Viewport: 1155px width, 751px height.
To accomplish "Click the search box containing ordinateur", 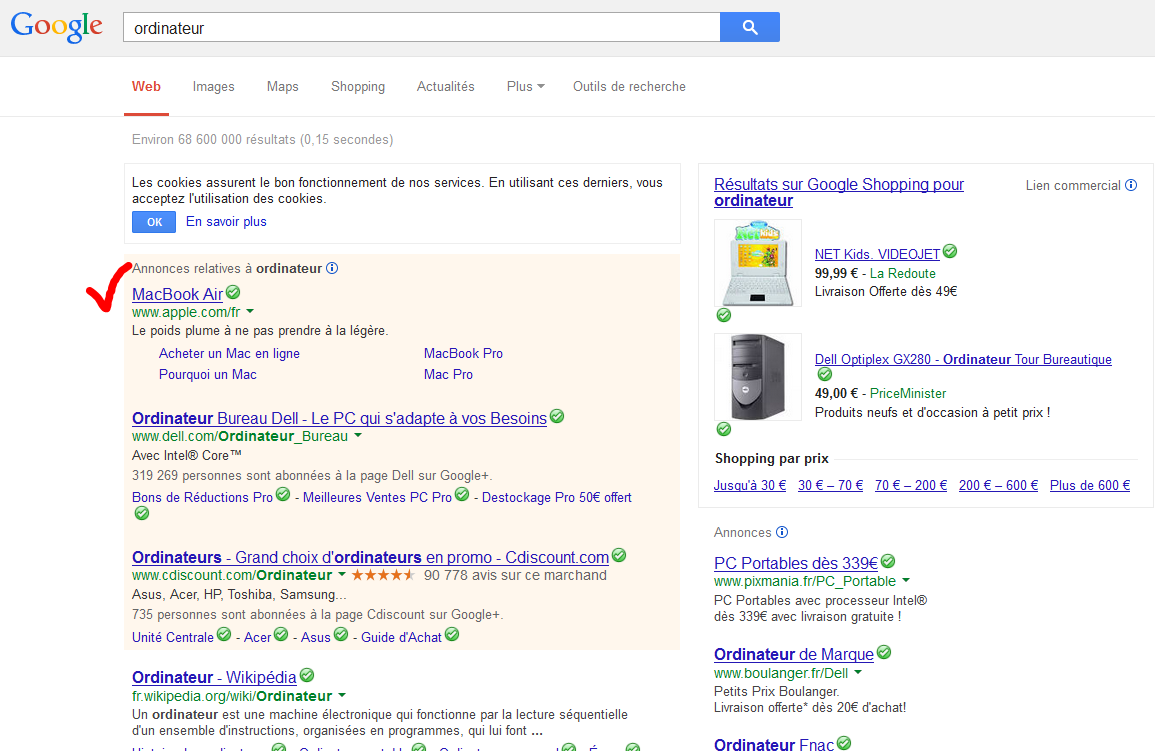I will coord(420,28).
